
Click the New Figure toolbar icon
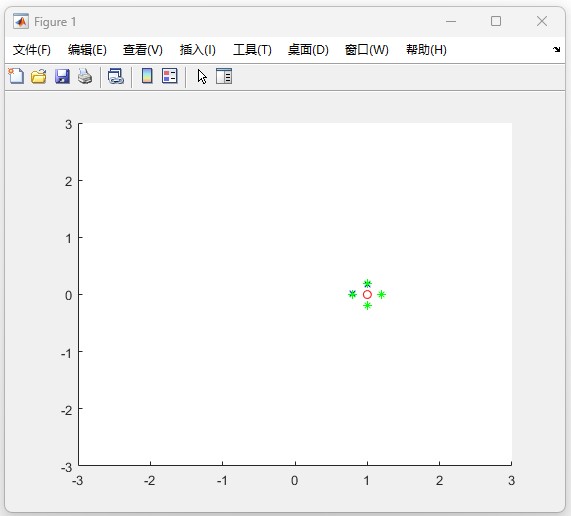(x=16, y=76)
